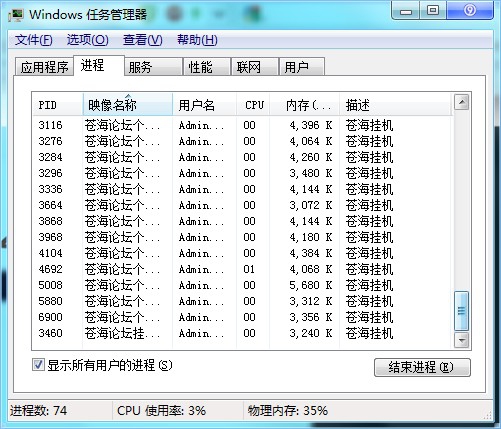Select process row with PID 3968
The height and width of the screenshot is (429, 501).
point(242,237)
